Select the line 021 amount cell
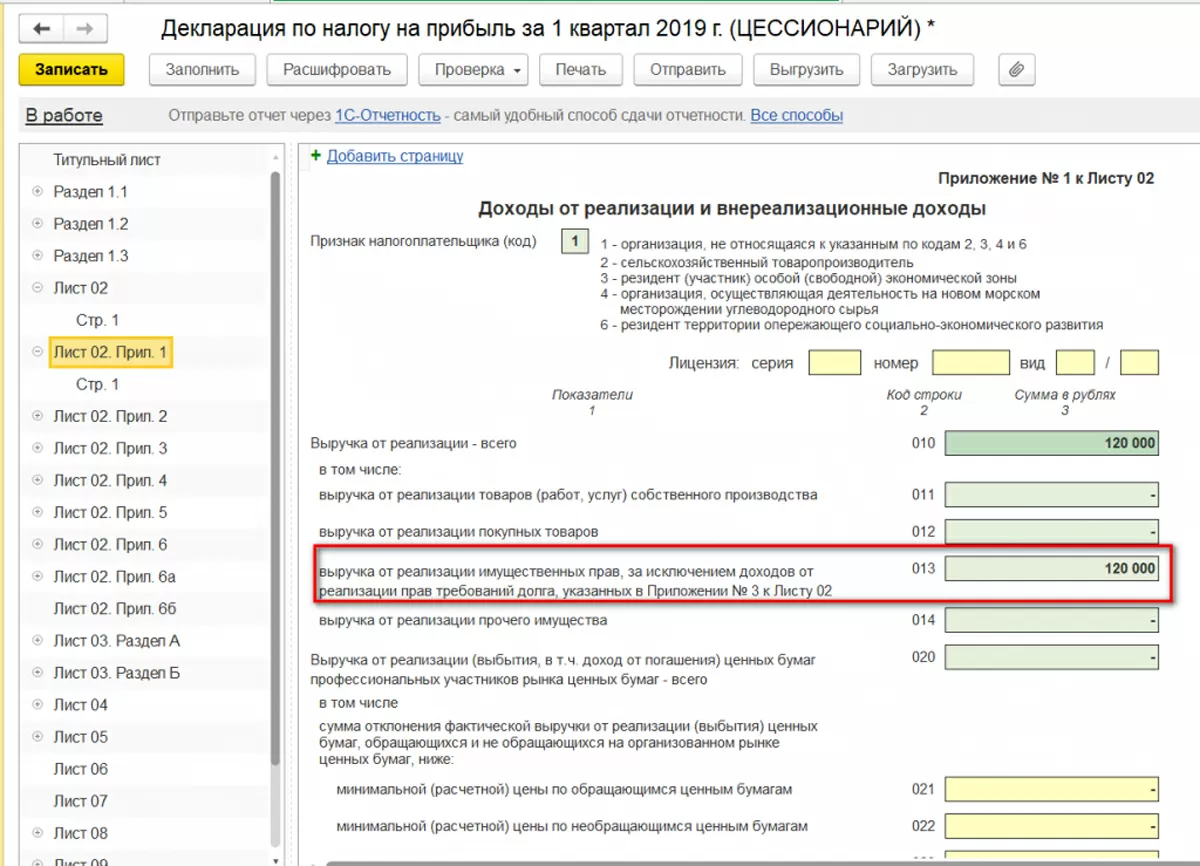This screenshot has width=1200, height=866. click(x=1052, y=790)
